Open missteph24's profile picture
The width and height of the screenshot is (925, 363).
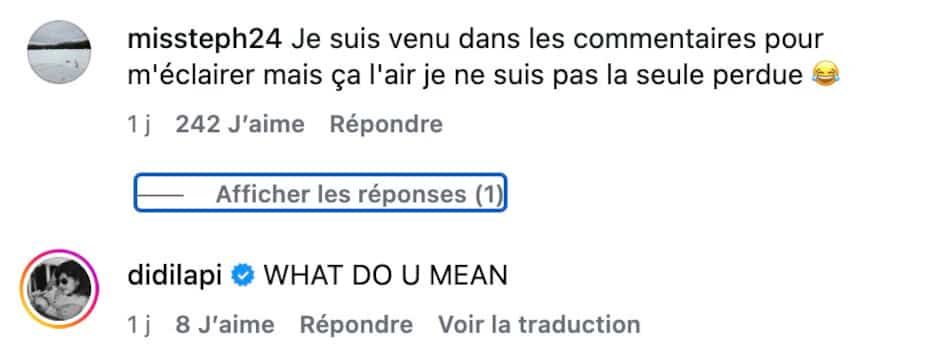59,52
